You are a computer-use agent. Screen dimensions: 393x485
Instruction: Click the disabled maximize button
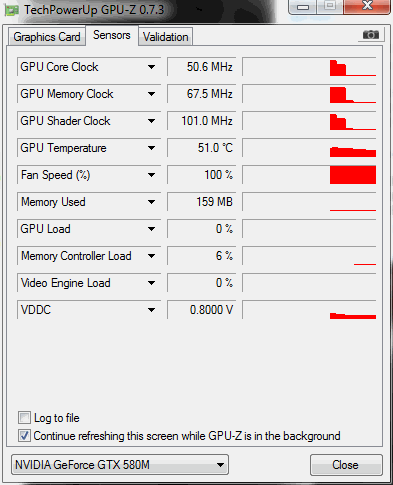click(x=330, y=6)
